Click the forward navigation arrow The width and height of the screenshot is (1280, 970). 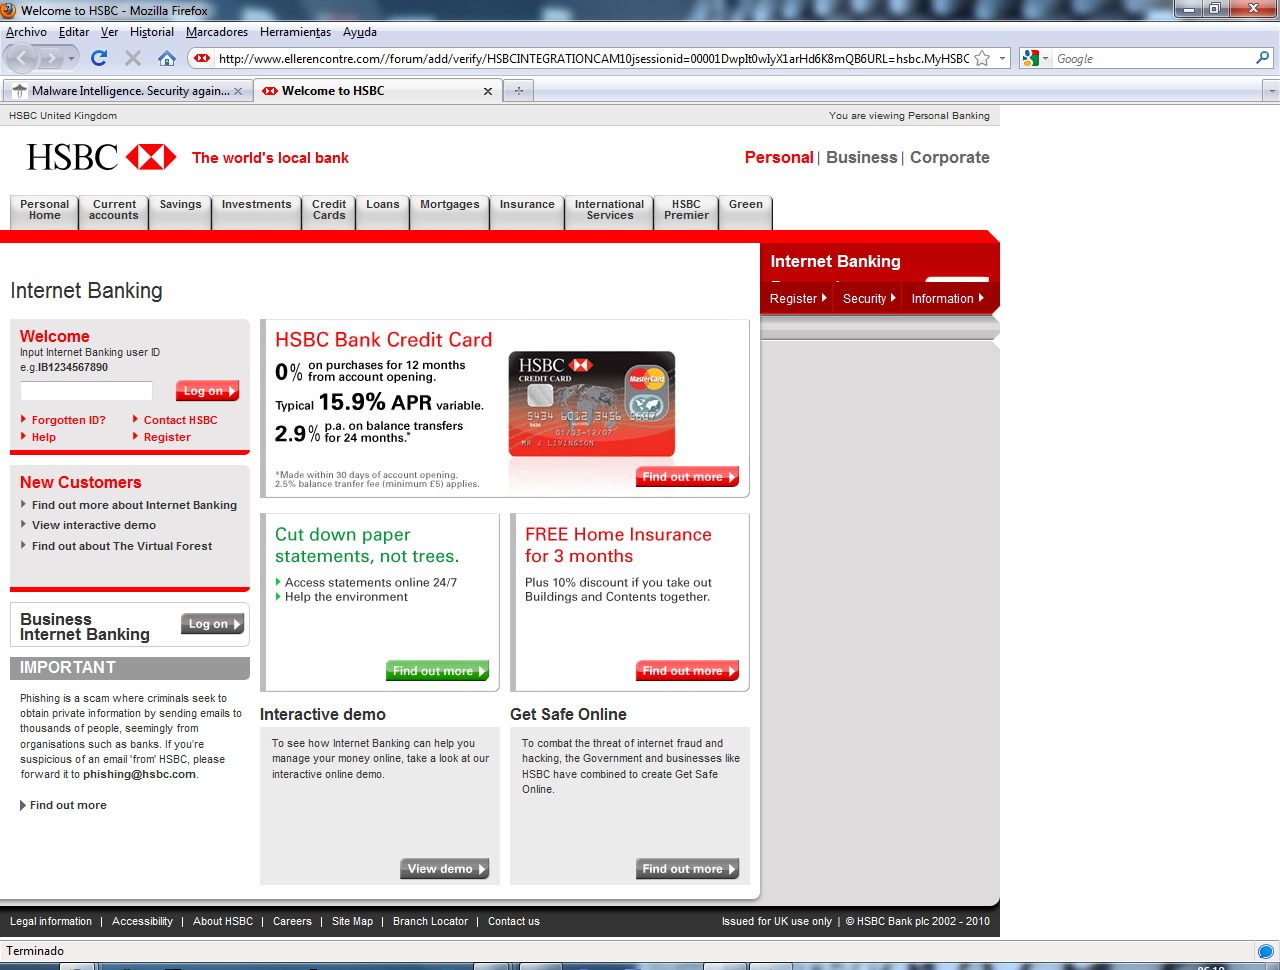tap(52, 58)
